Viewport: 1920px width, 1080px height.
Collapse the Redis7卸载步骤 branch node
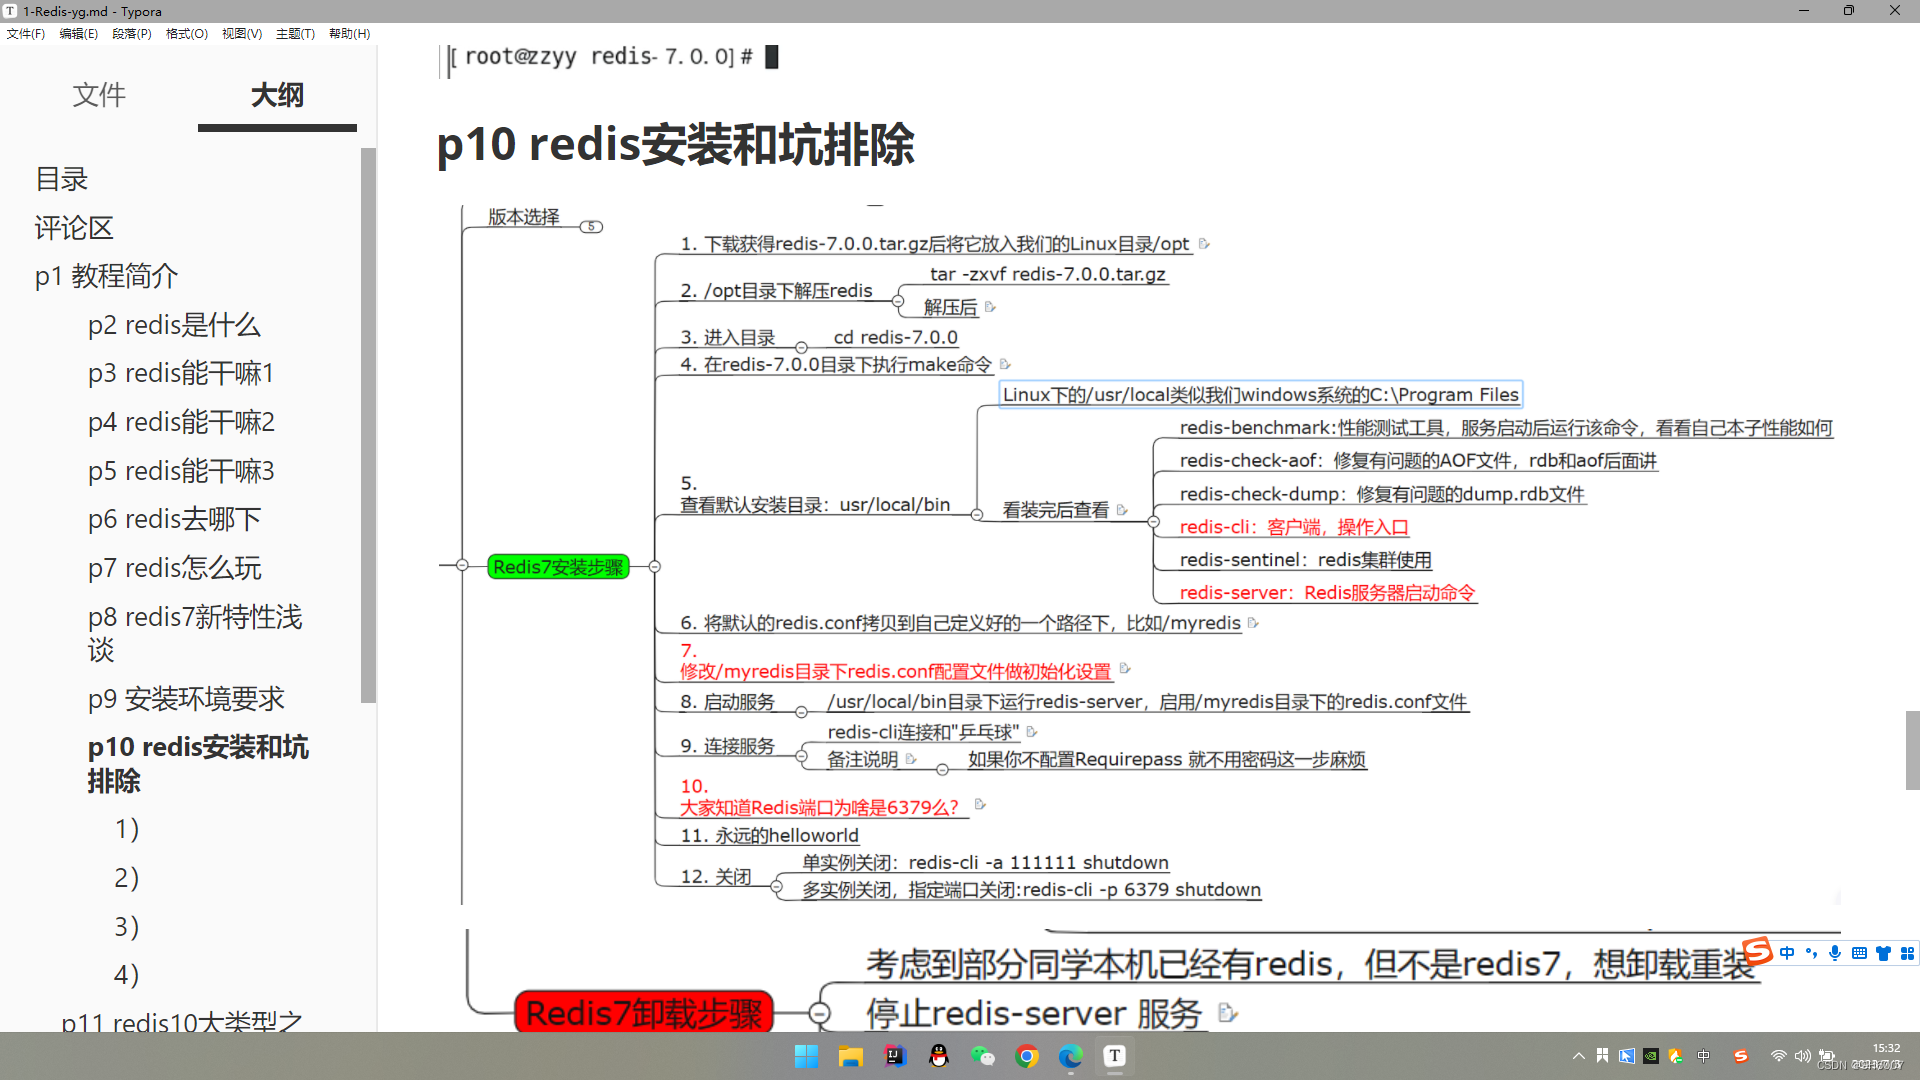click(820, 1012)
